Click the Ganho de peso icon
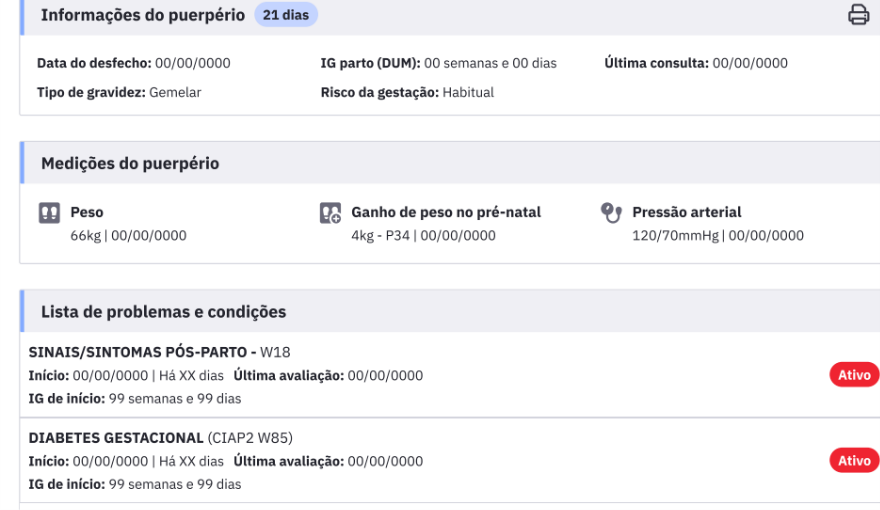Image resolution: width=880 pixels, height=510 pixels. [331, 213]
